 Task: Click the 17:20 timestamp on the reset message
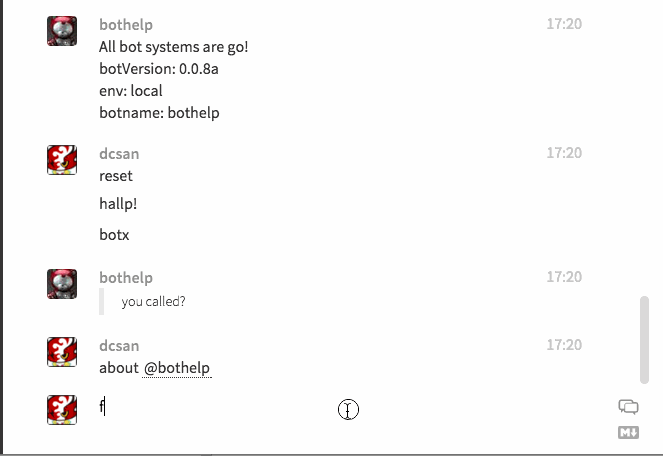click(x=564, y=153)
